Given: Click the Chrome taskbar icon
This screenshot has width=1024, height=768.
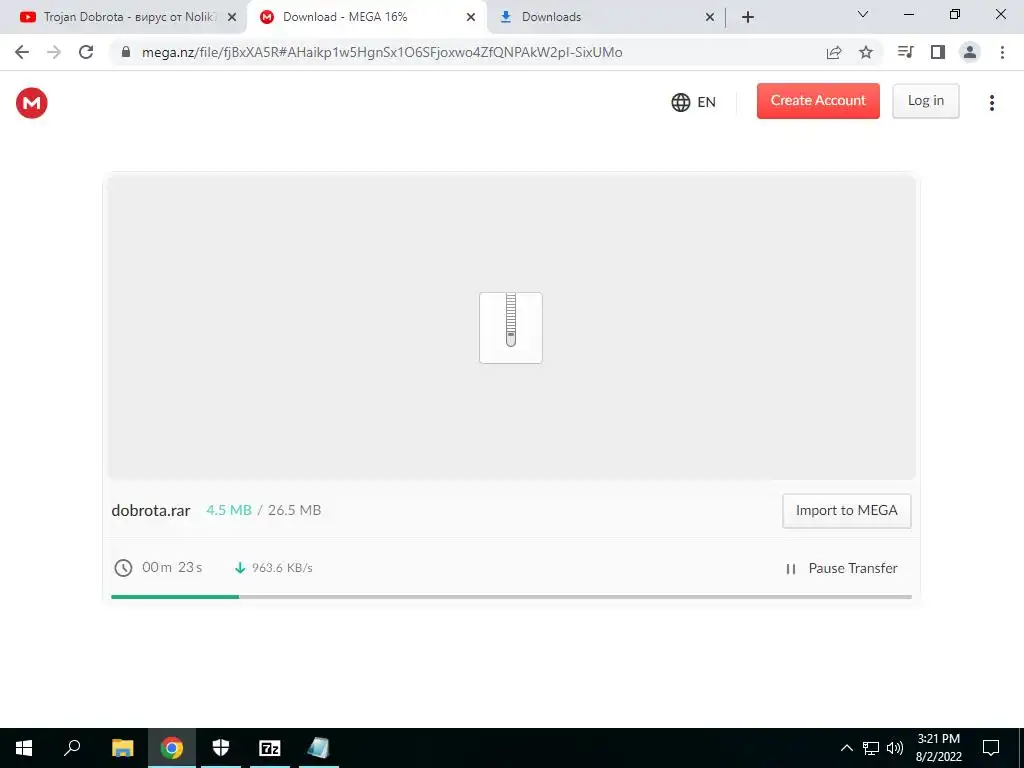Looking at the screenshot, I should [x=172, y=748].
